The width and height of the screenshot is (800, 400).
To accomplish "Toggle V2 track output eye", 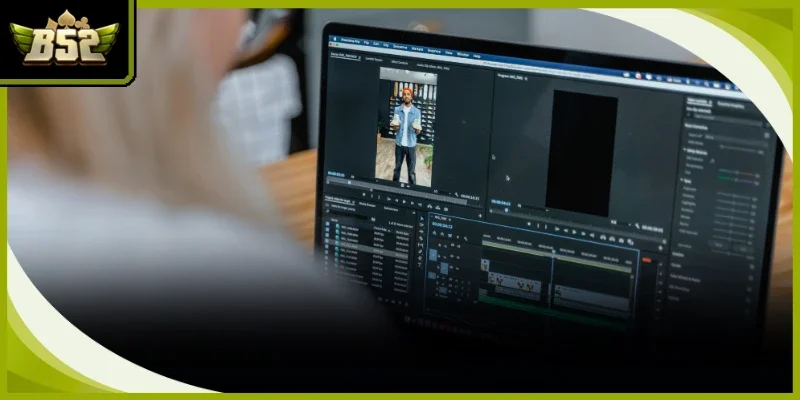I will point(458,257).
